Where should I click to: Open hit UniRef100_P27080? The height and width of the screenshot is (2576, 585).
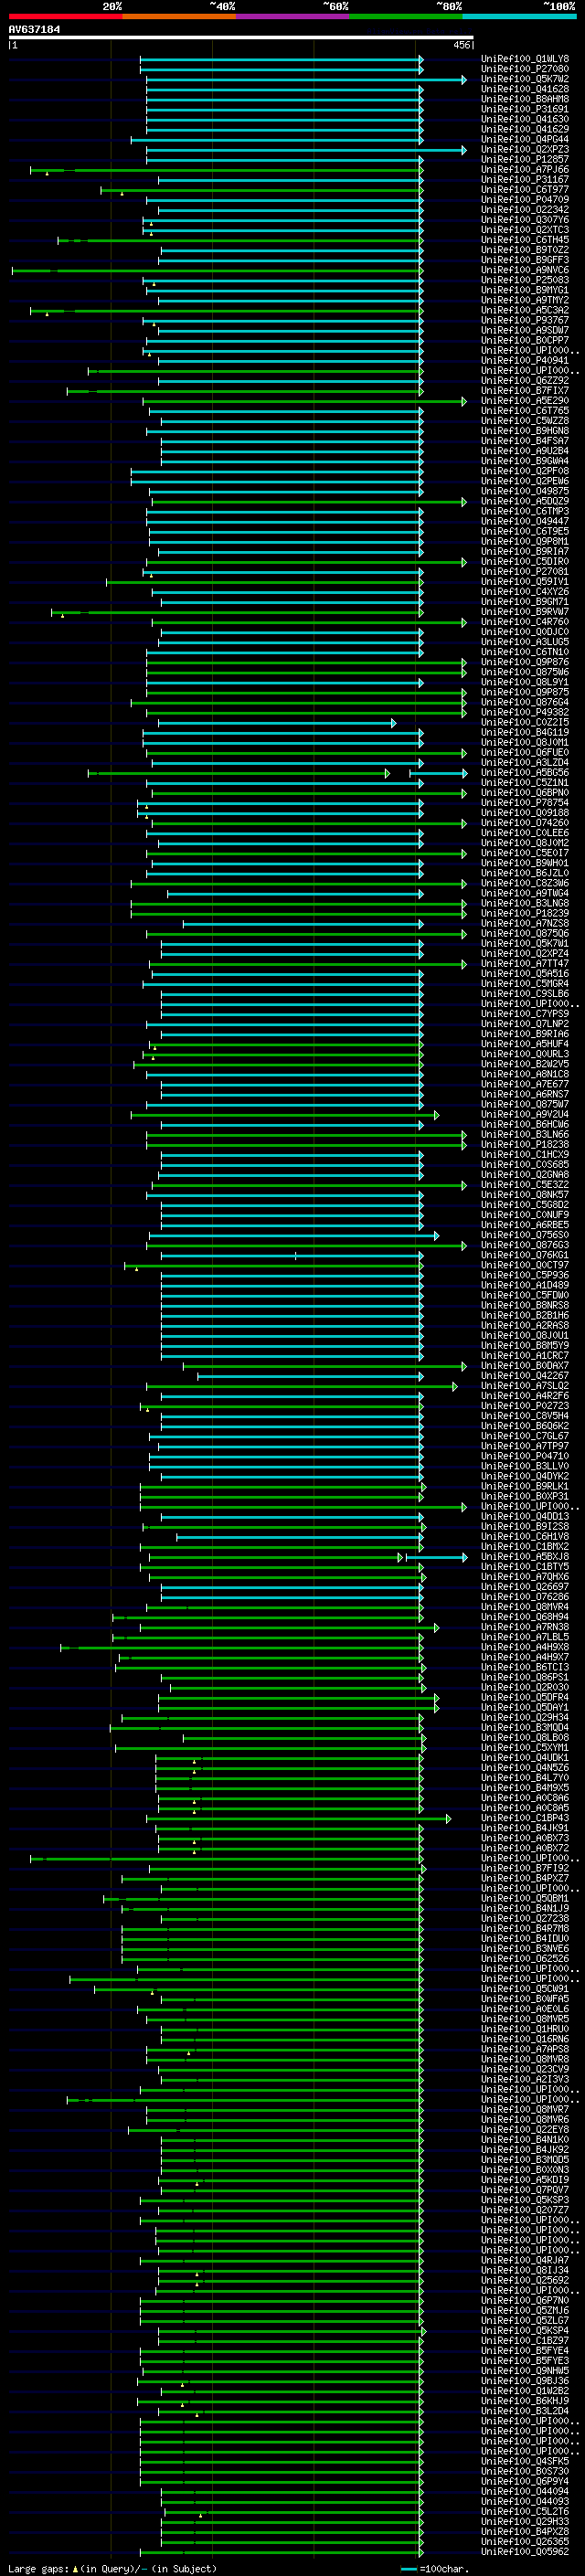coord(525,69)
